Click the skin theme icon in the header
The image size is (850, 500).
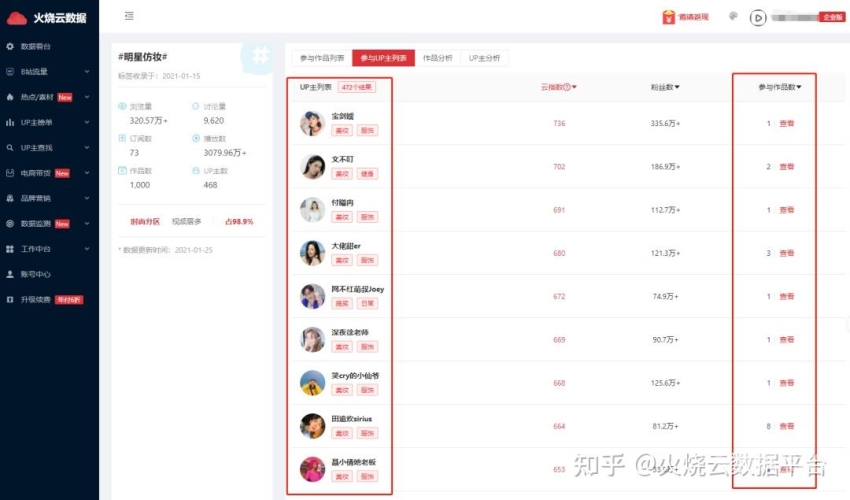[733, 16]
